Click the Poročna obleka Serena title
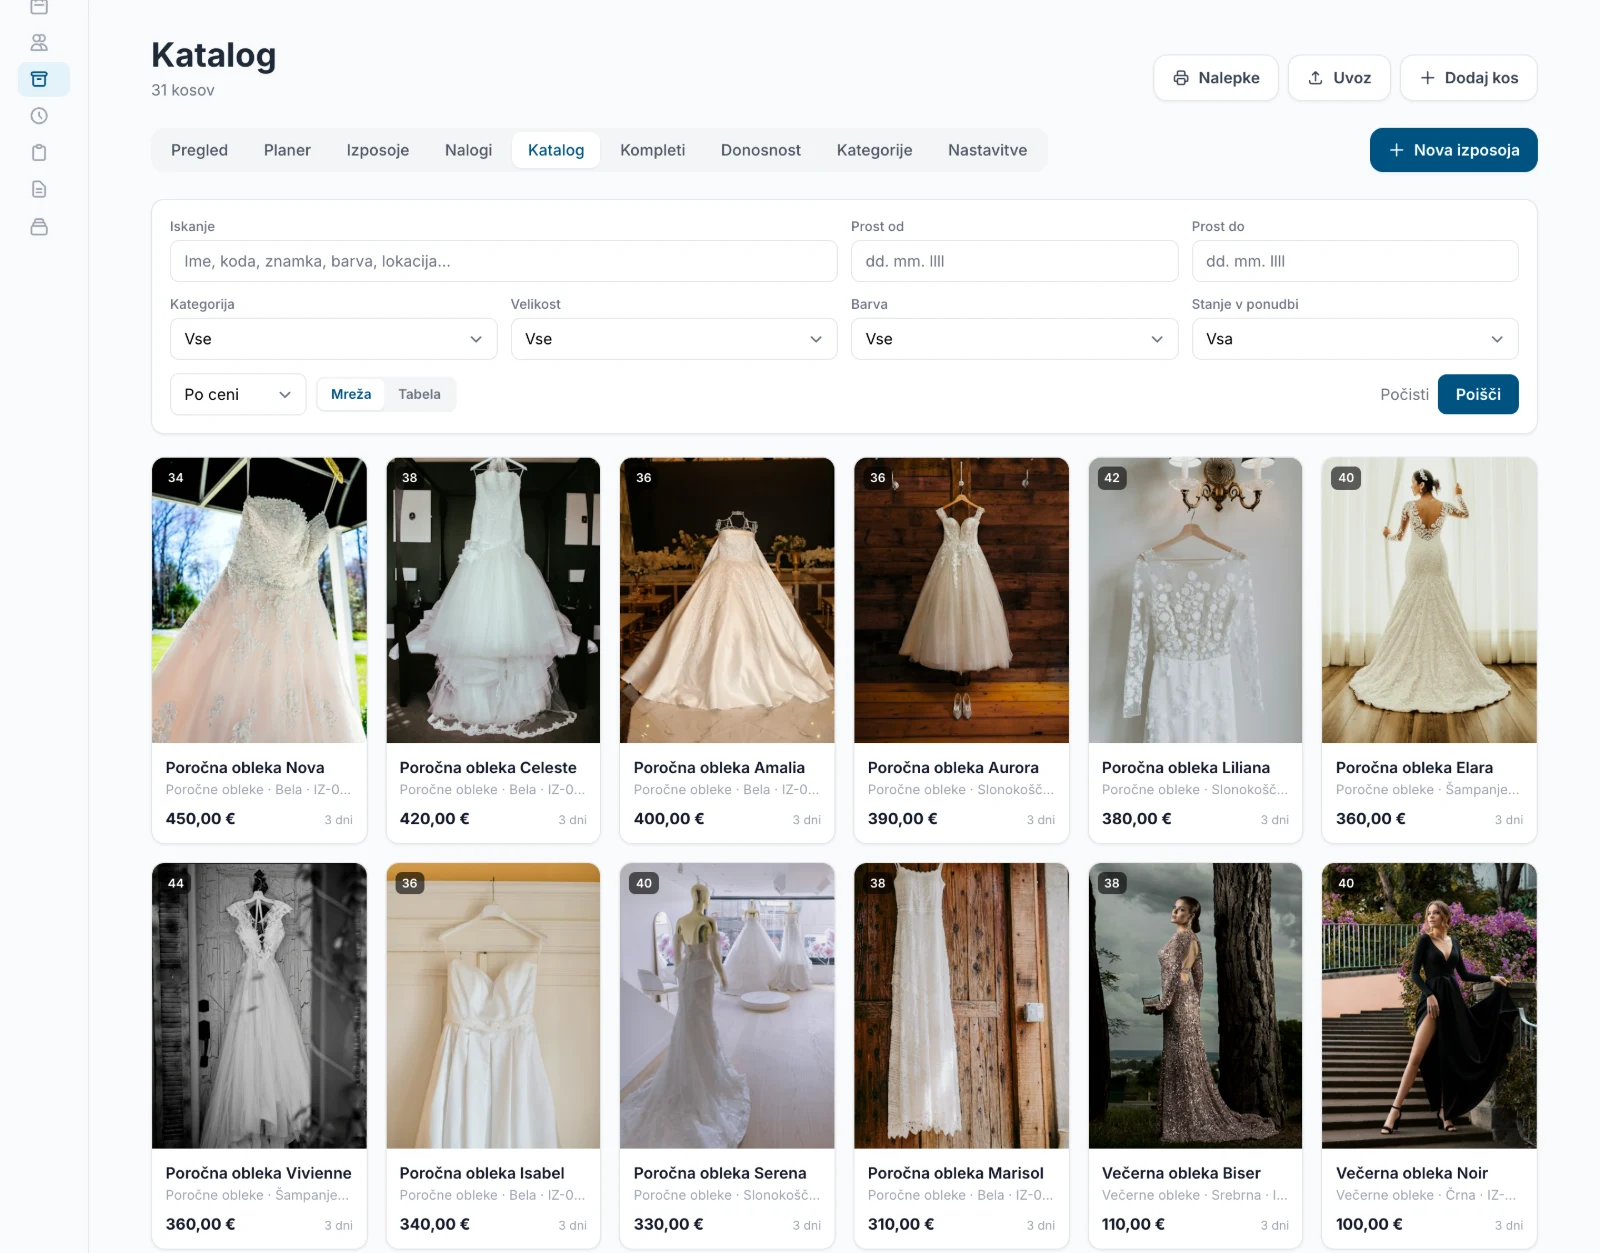The width and height of the screenshot is (1600, 1253). 720,1173
